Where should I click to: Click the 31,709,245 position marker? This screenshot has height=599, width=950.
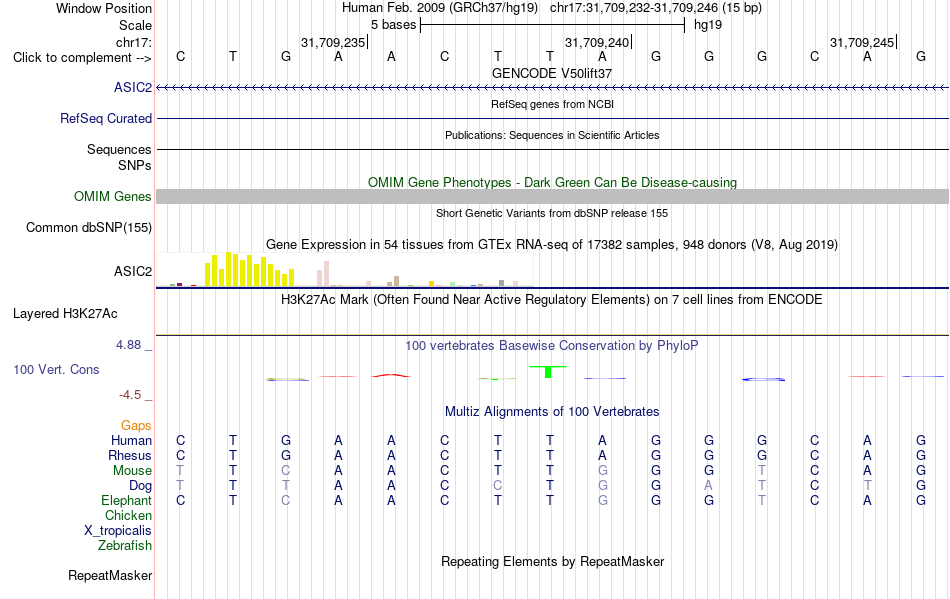pos(863,42)
